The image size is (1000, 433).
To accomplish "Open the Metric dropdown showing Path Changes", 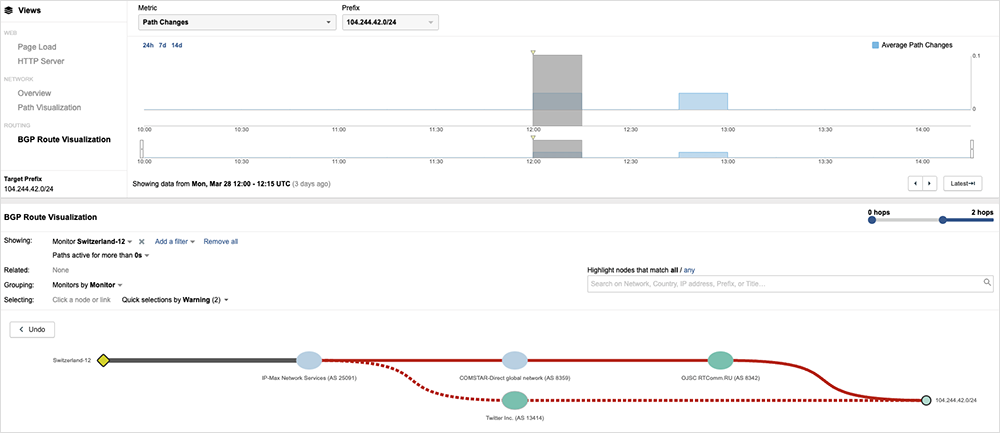I will [x=236, y=22].
